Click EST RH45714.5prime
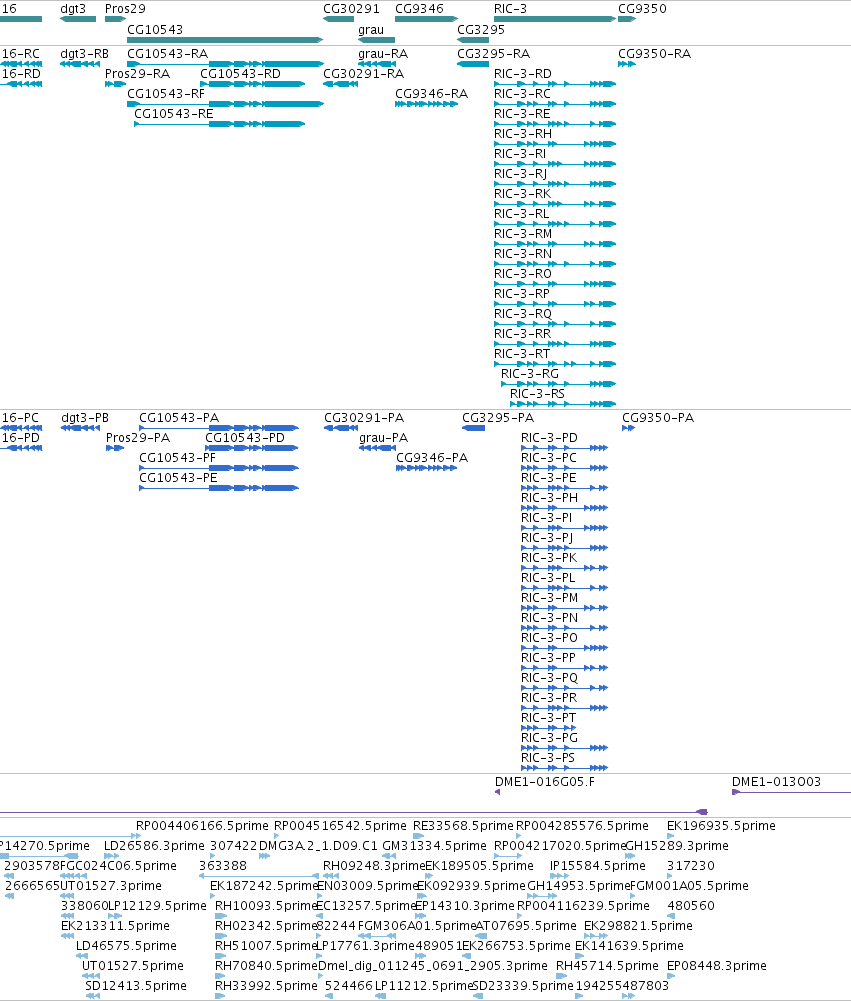851x1001 pixels. 607,966
